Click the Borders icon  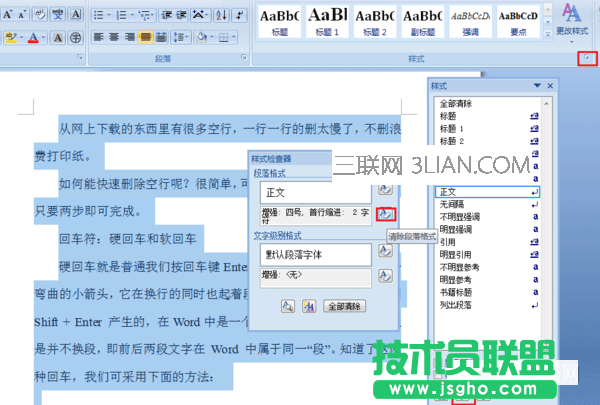pos(223,37)
